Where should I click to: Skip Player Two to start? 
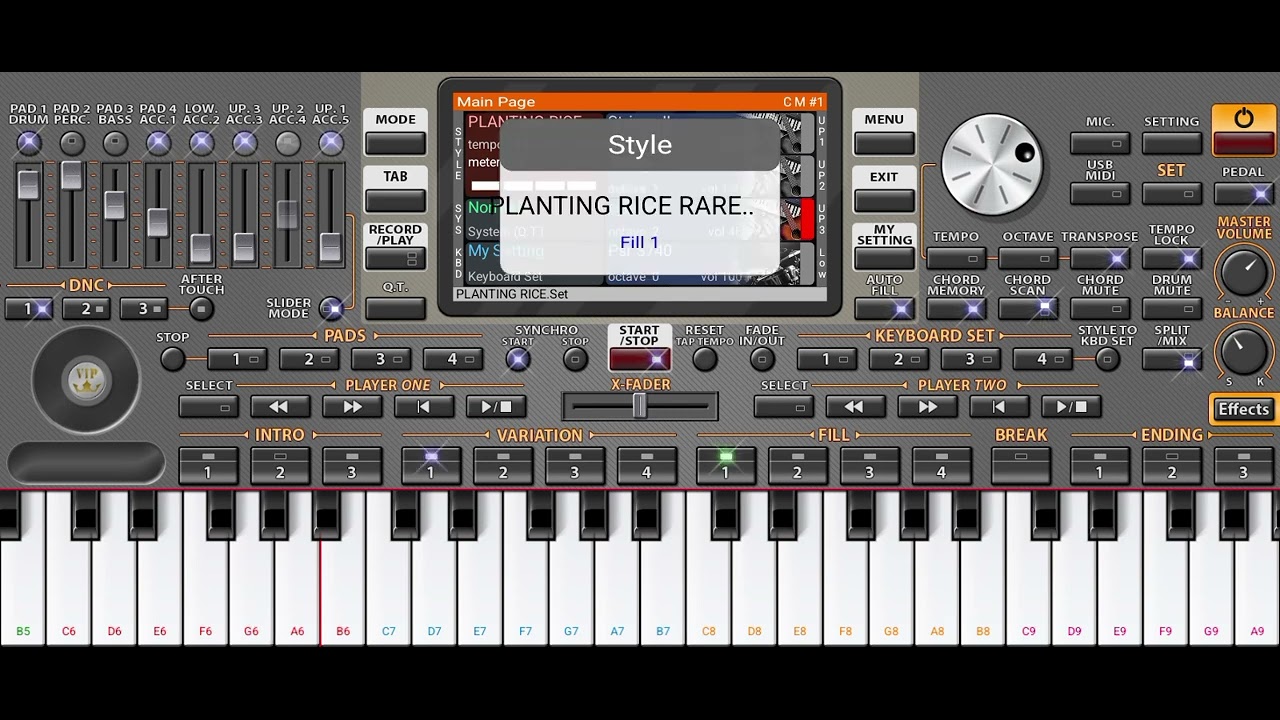(999, 407)
